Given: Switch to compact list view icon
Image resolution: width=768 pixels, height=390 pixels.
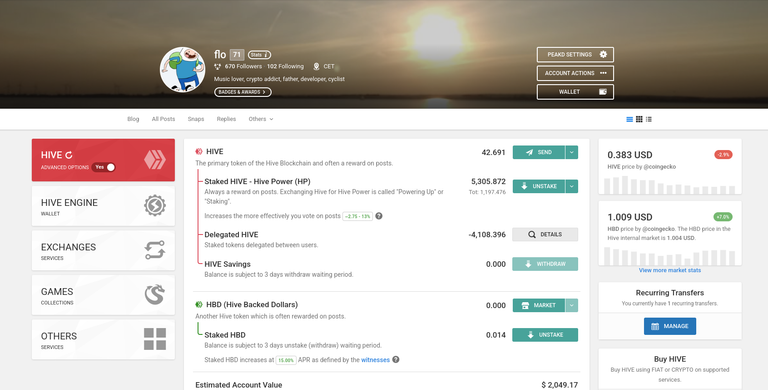Looking at the screenshot, I should [649, 119].
